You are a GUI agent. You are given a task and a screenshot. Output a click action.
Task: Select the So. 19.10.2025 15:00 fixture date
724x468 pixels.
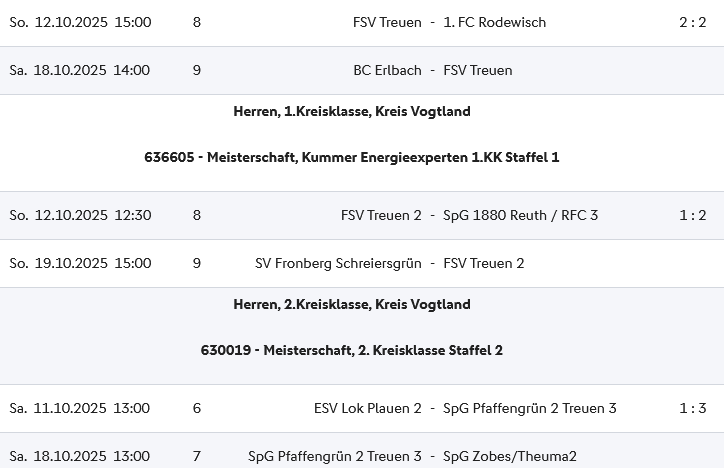coord(80,263)
